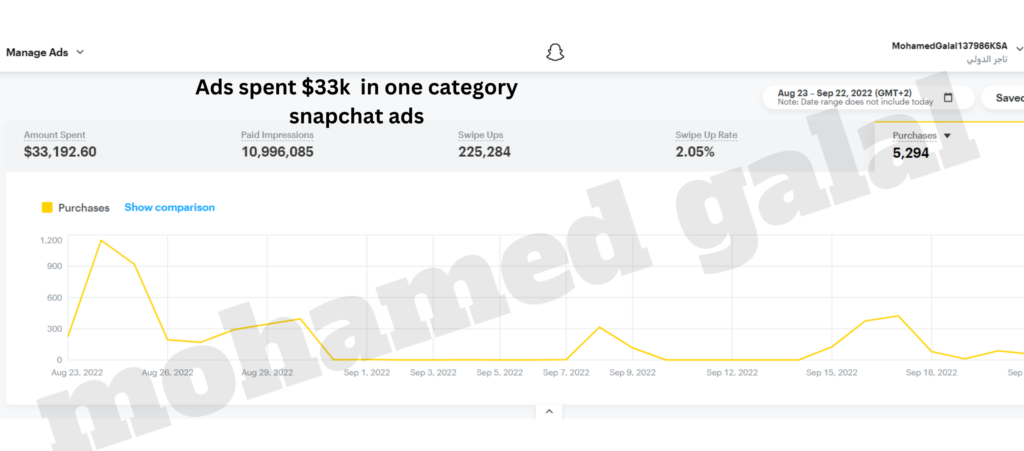
Task: Click the Sep 1, 2022 axis label
Action: [367, 372]
